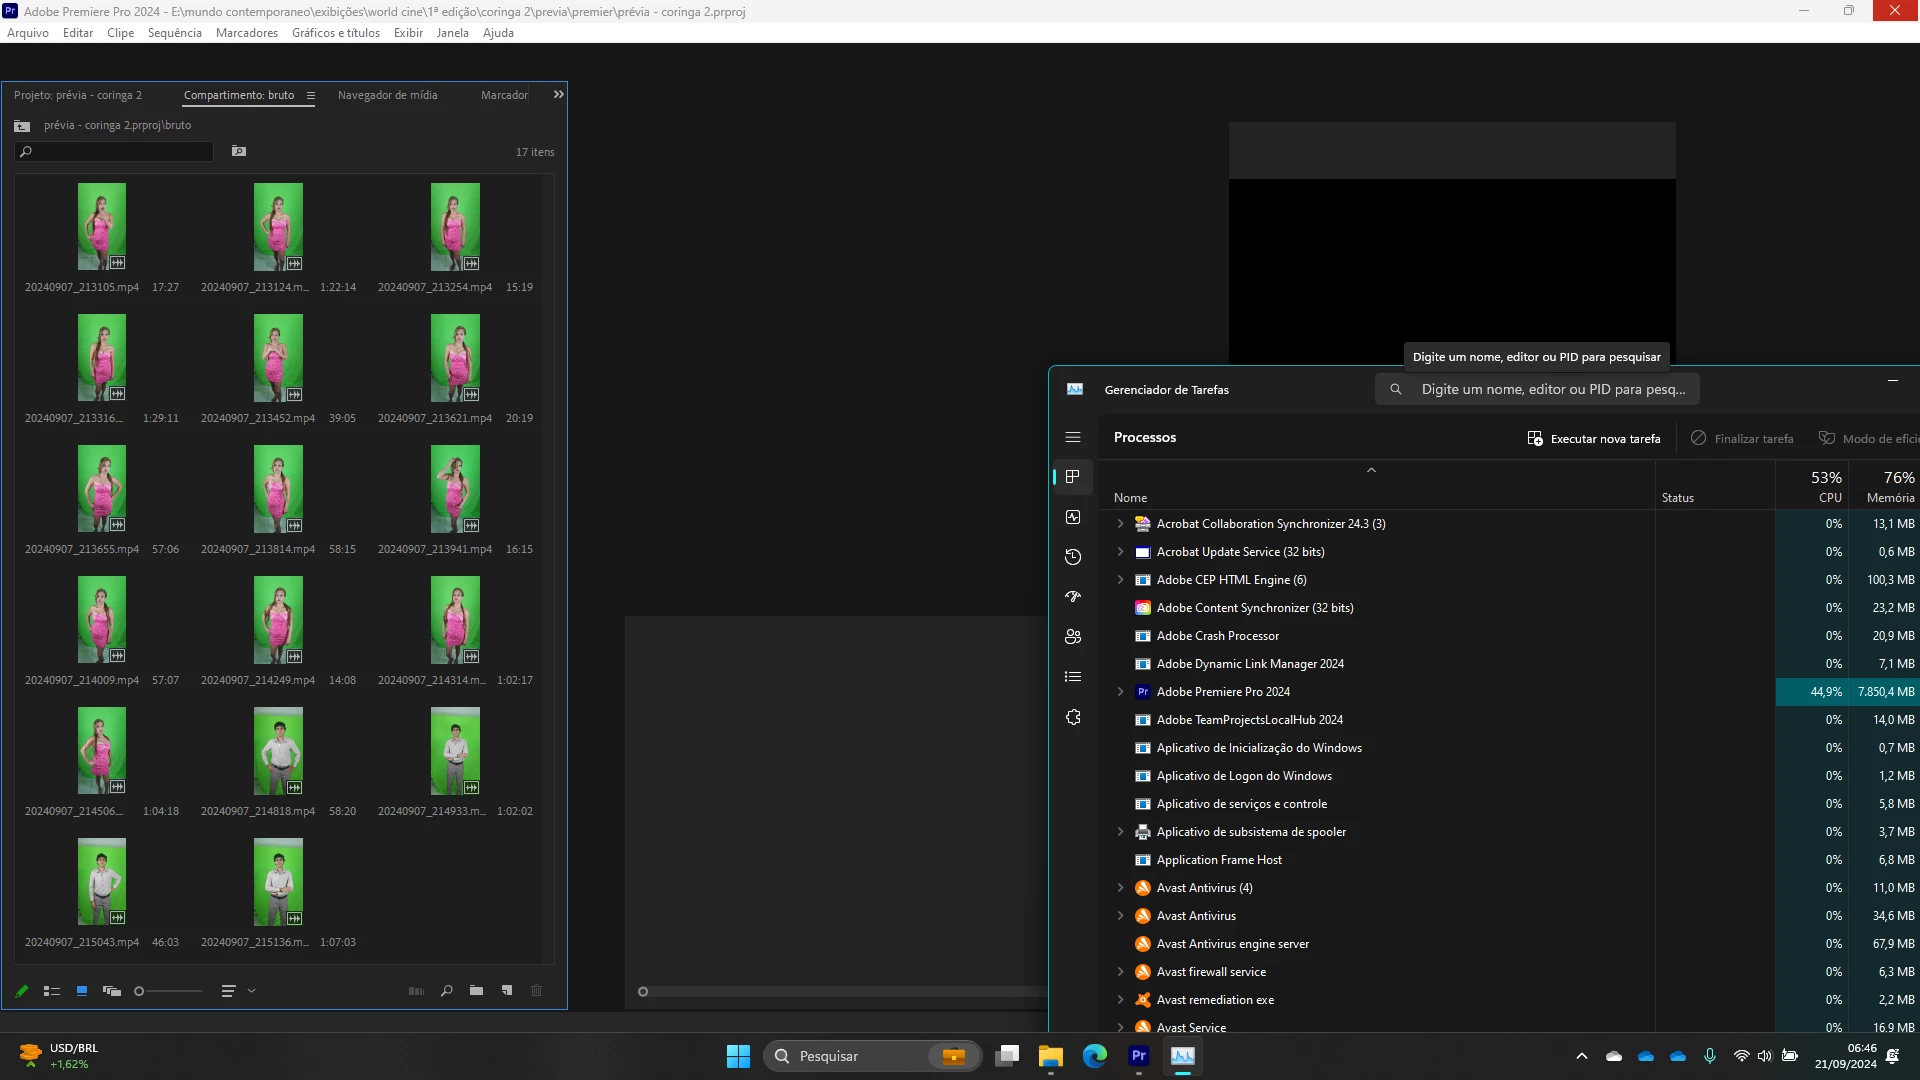This screenshot has height=1080, width=1920.
Task: Click the Find magnifier in project panel
Action: 447,991
